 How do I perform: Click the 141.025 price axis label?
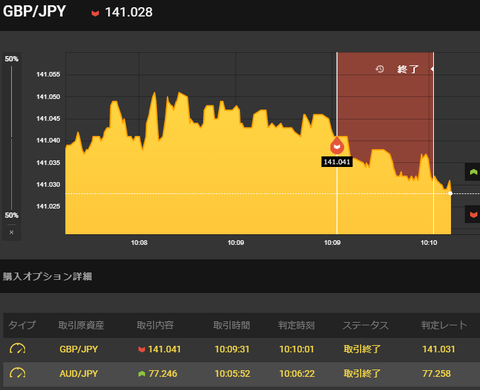[48, 206]
